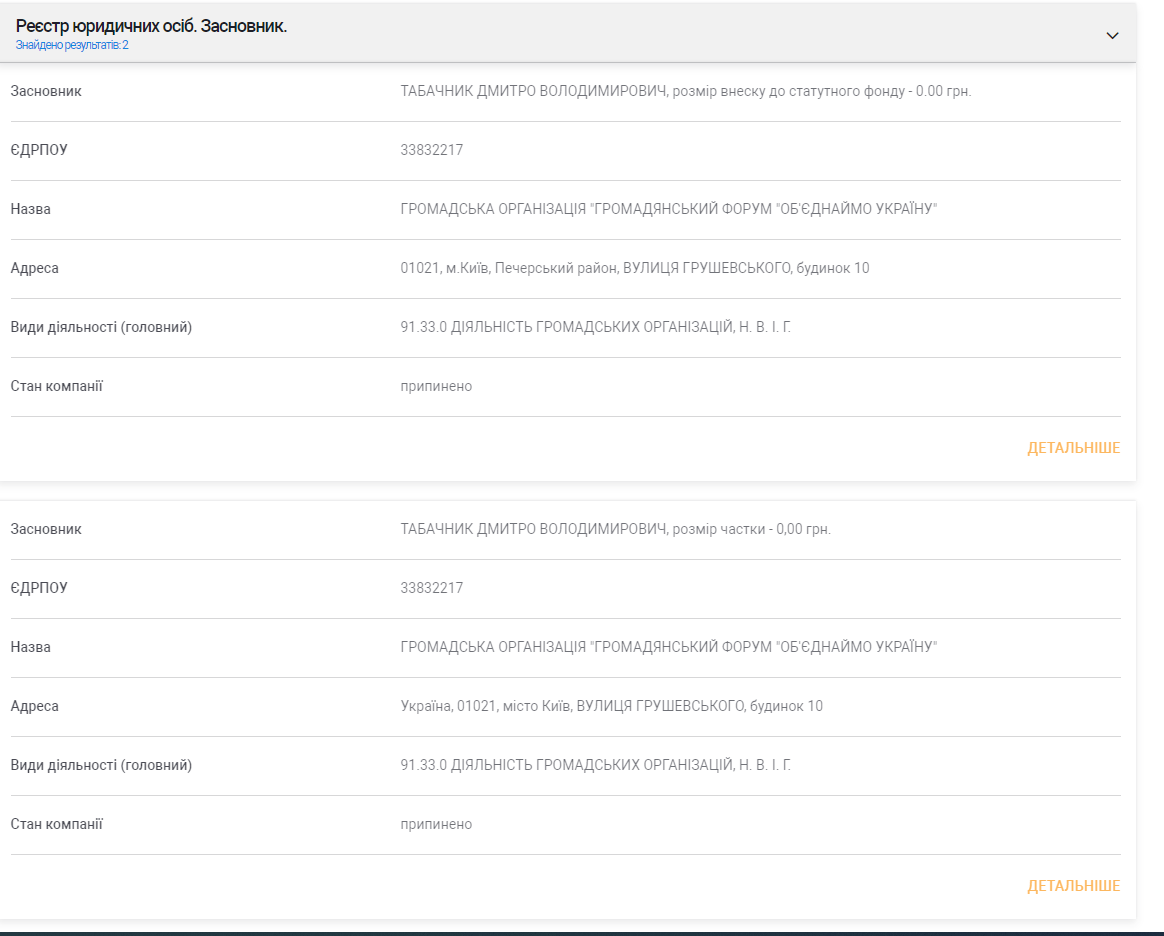Screen dimensions: 1164x936
Task: Click 'Види діяльності (головний)' label in first record
Action: click(x=101, y=327)
